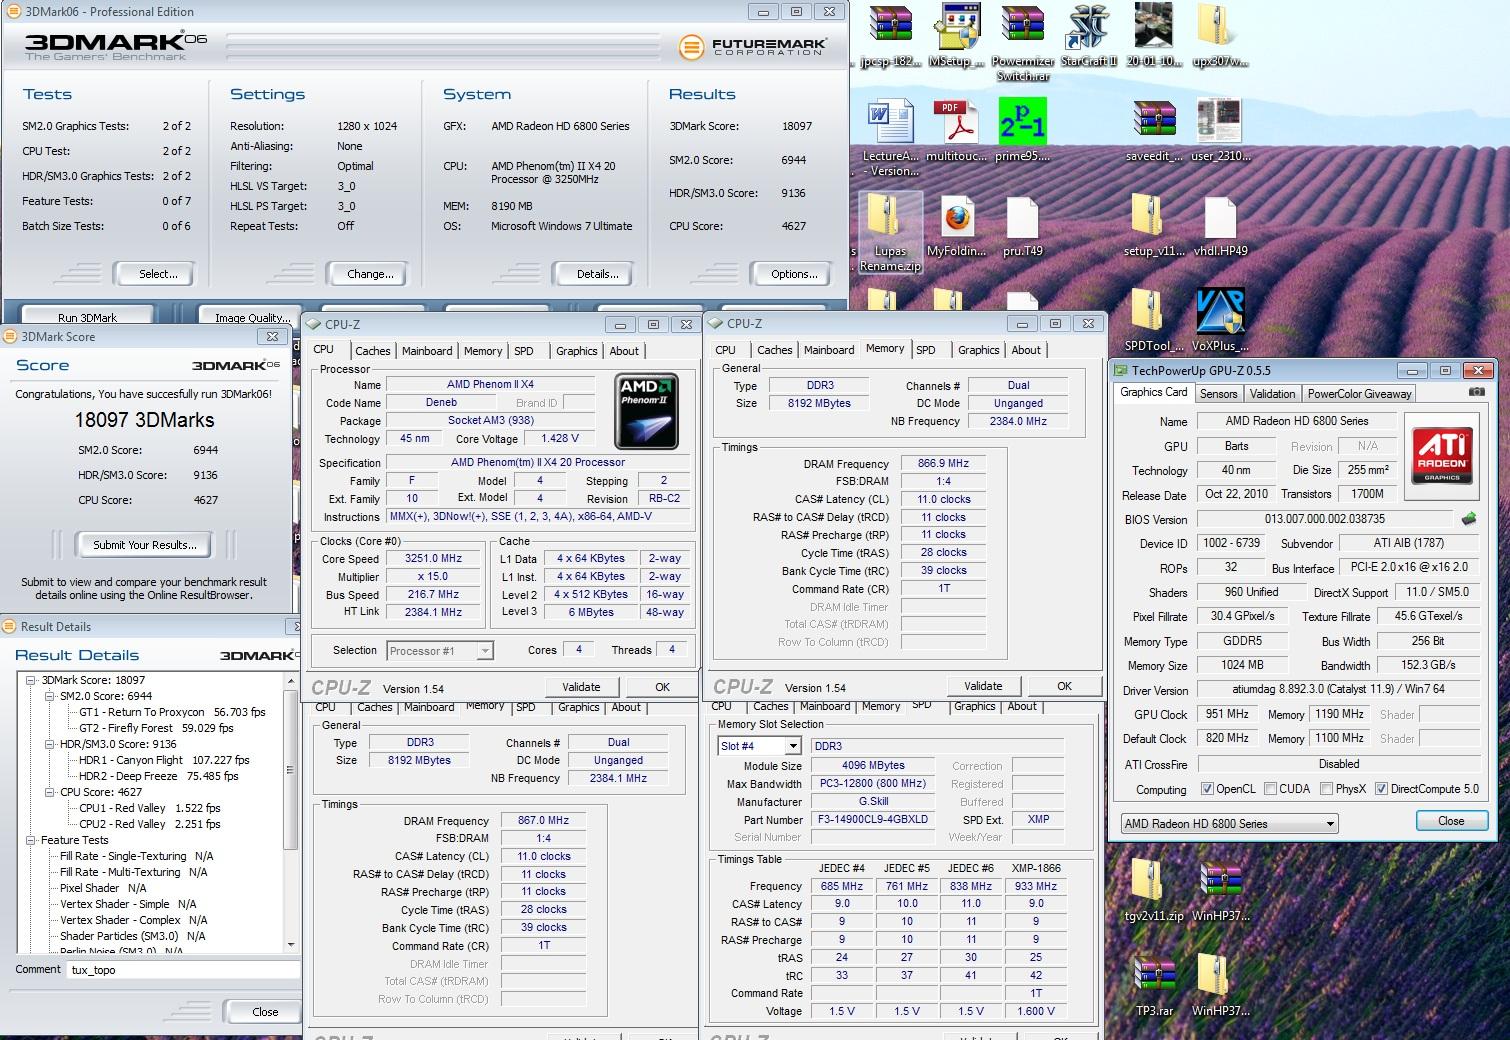
Task: Toggle the OpenCL checkbox in GPU-Z
Action: (1207, 789)
